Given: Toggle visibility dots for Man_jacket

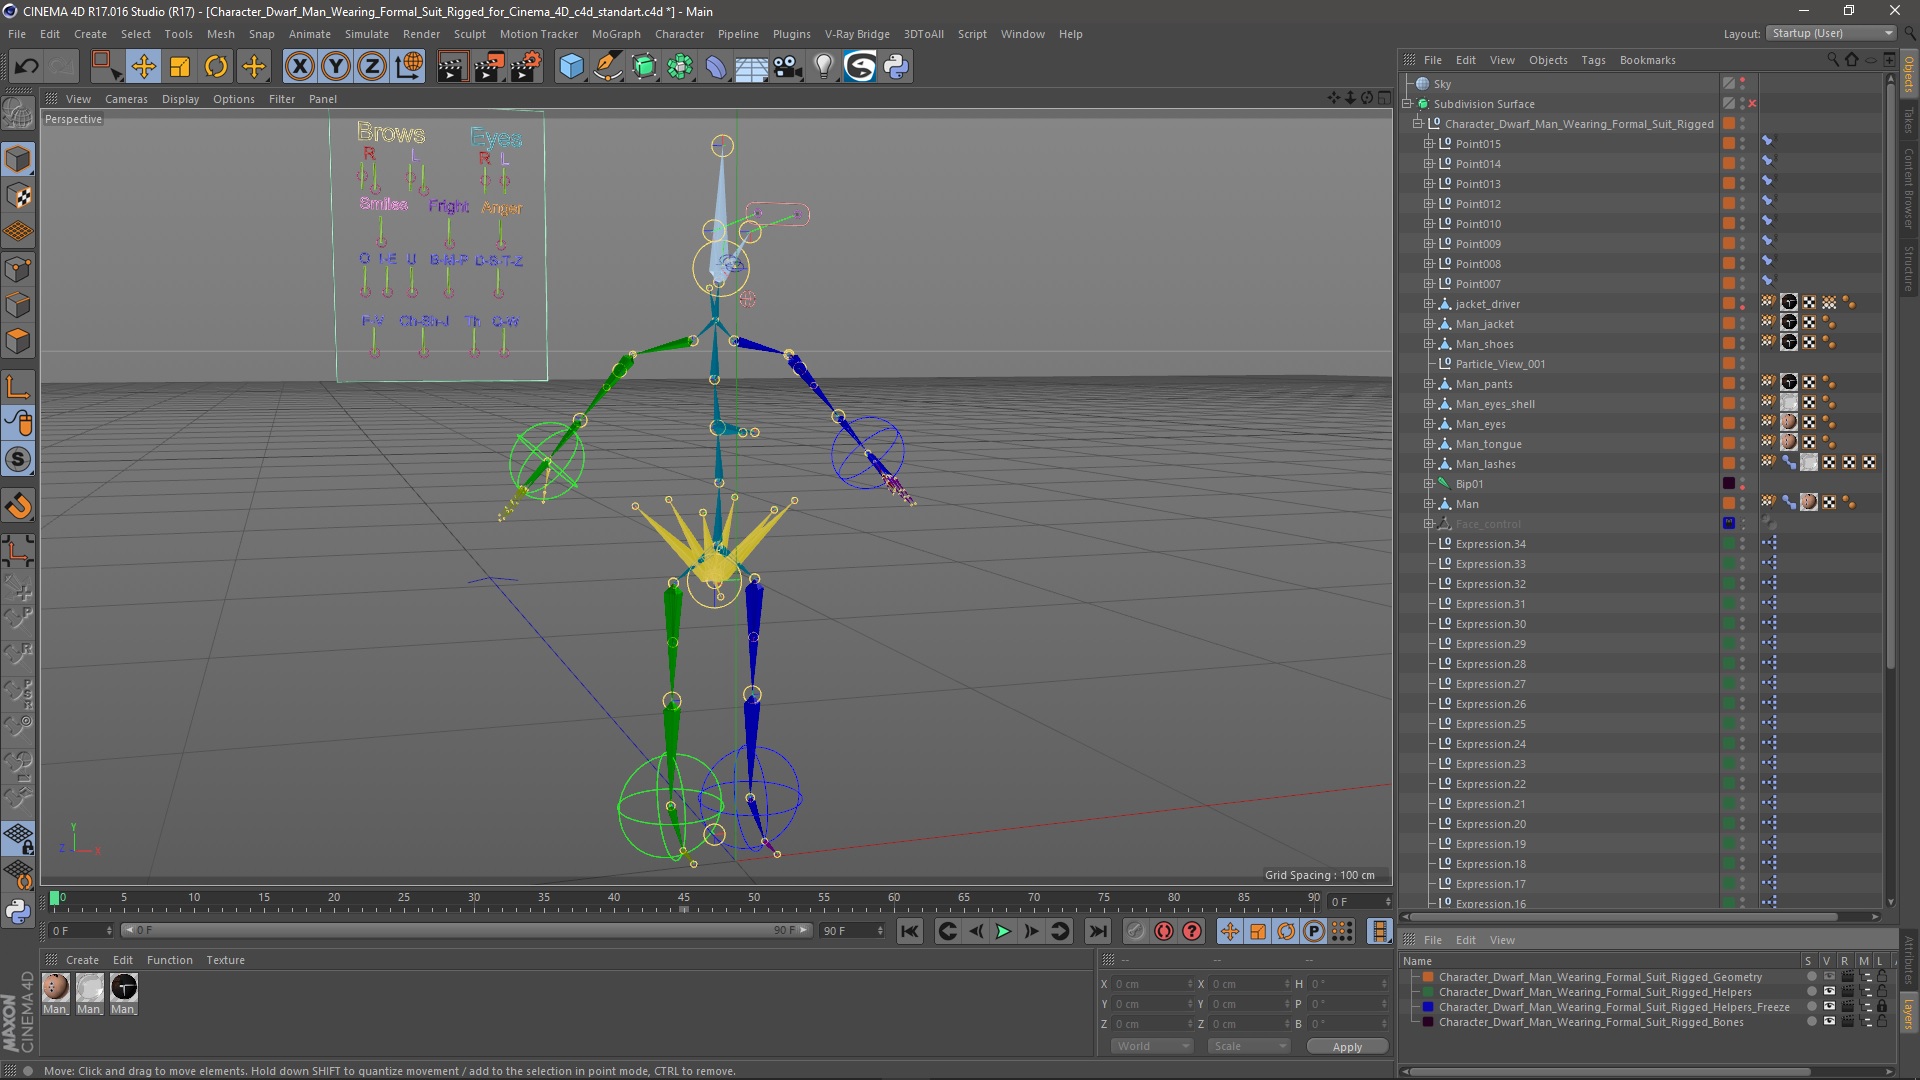Looking at the screenshot, I should [1742, 324].
